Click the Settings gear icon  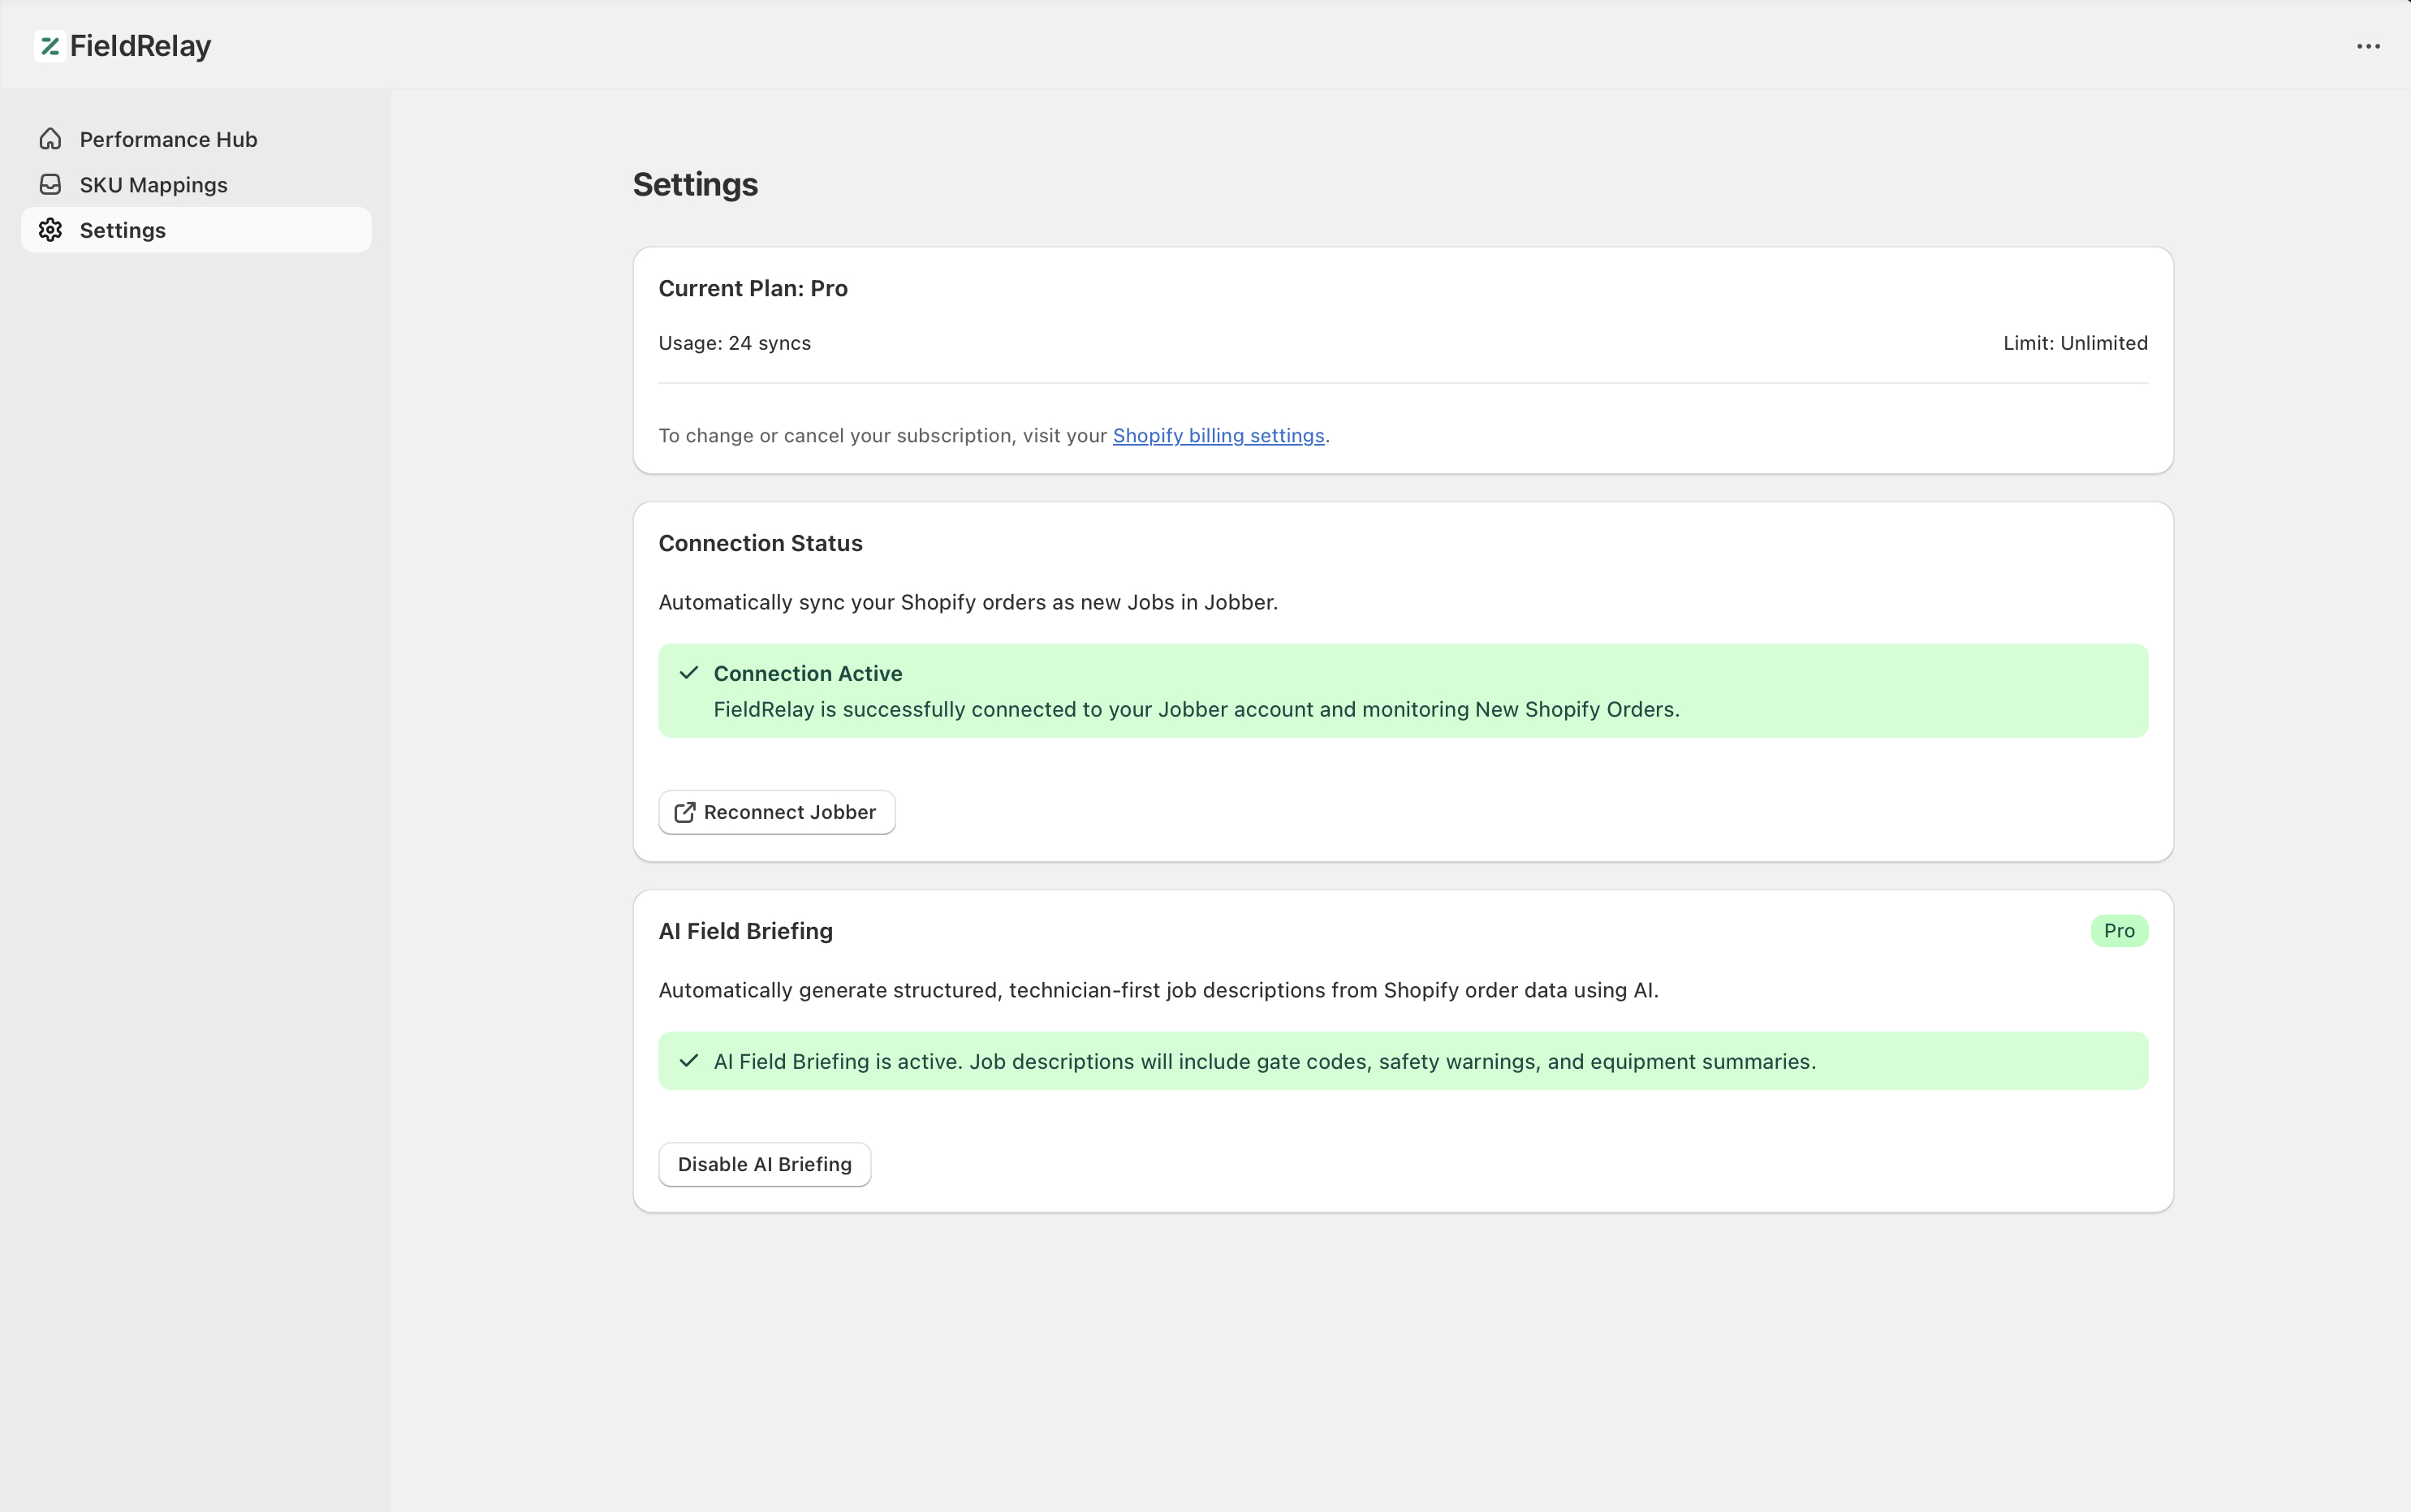click(x=50, y=229)
